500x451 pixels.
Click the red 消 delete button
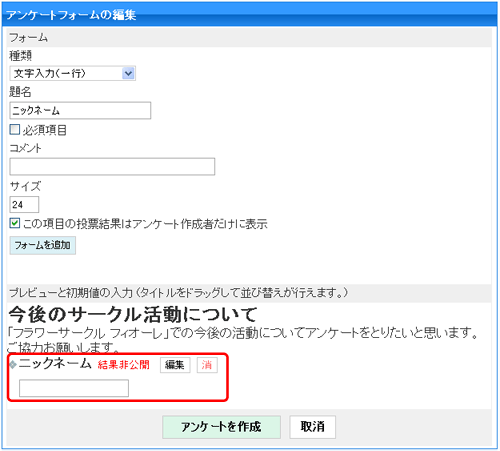click(x=207, y=365)
